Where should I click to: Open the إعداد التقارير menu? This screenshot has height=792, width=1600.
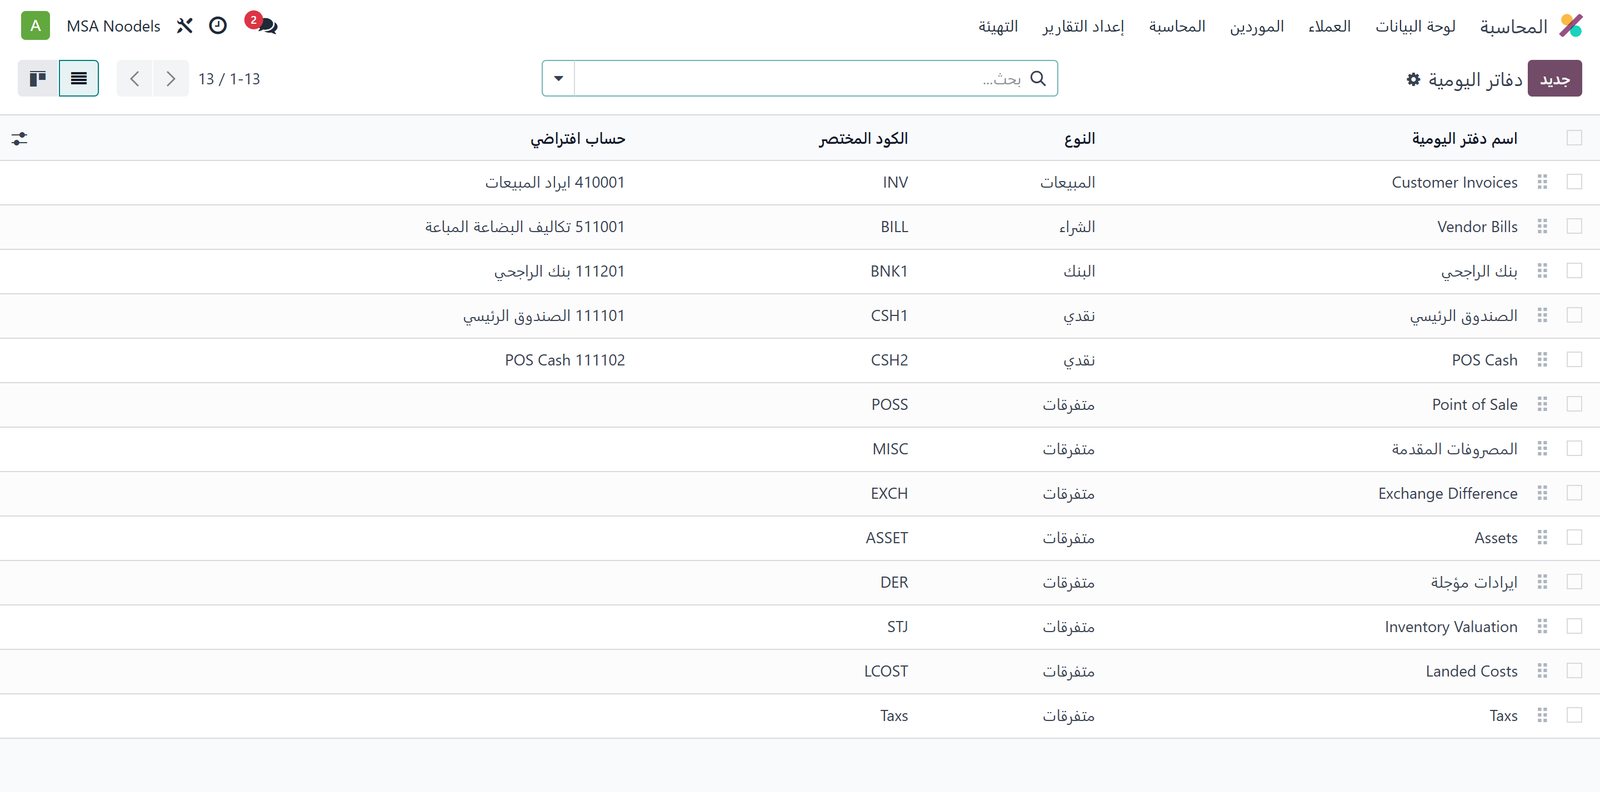click(1083, 26)
